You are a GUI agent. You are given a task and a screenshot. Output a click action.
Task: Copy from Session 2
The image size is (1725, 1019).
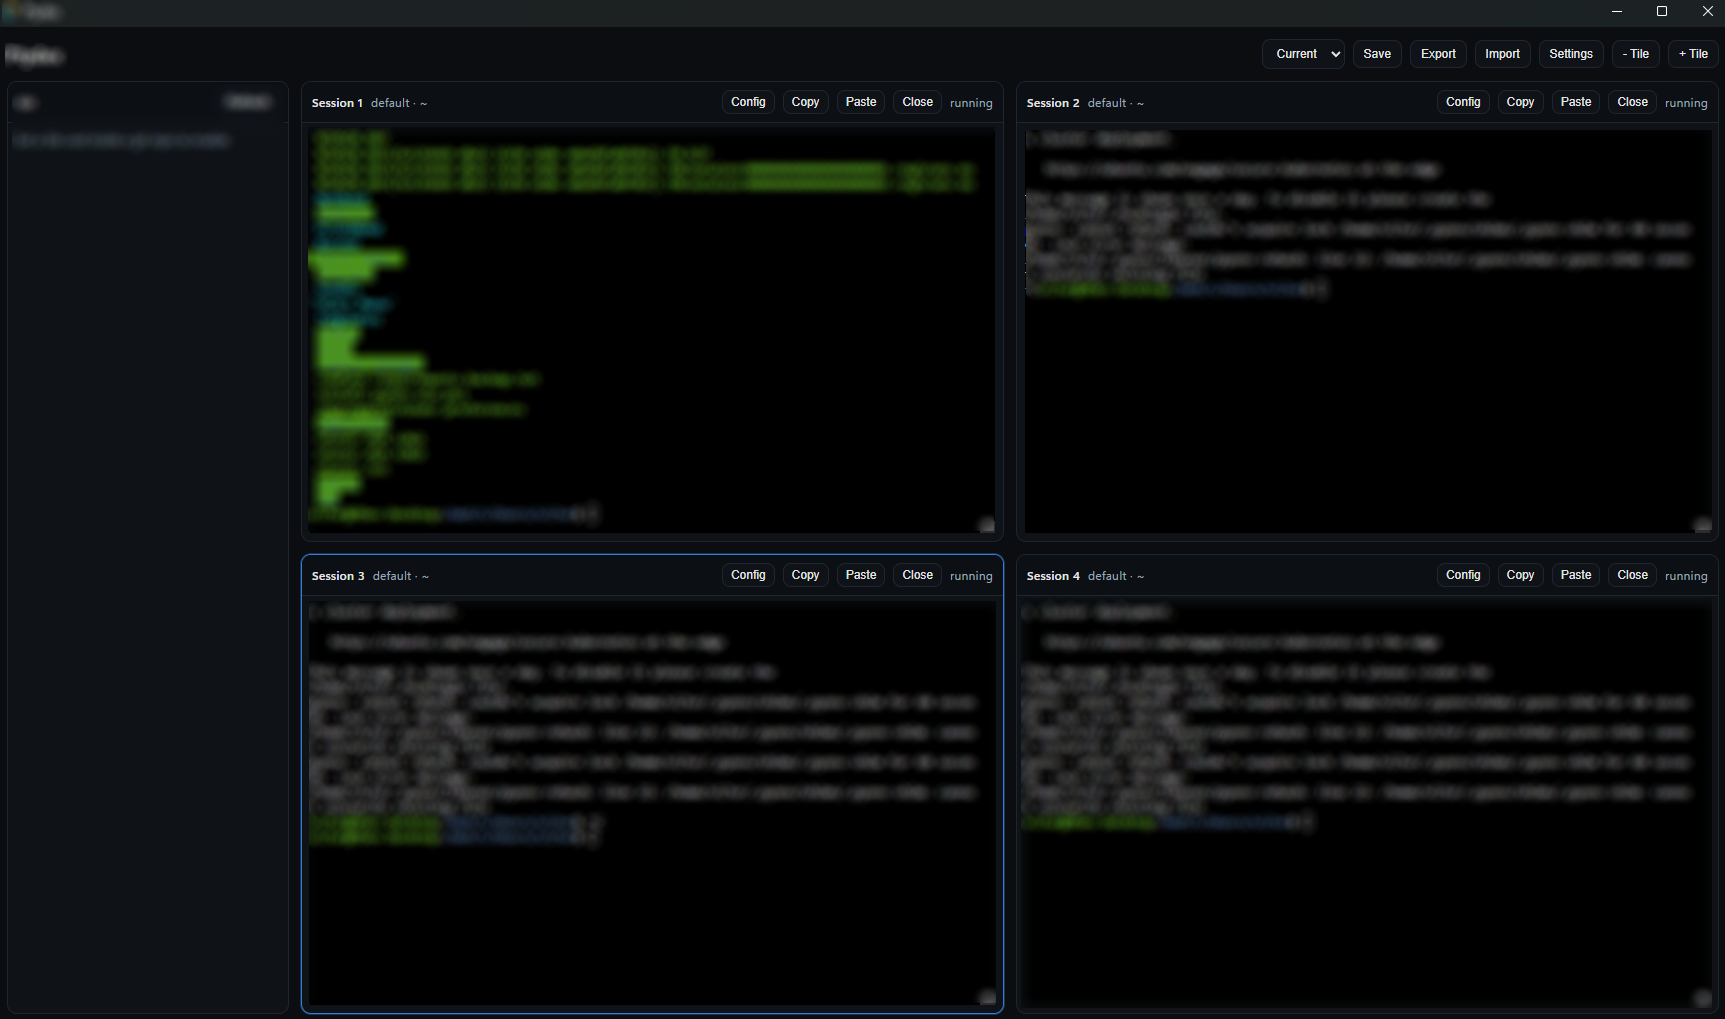click(1520, 102)
